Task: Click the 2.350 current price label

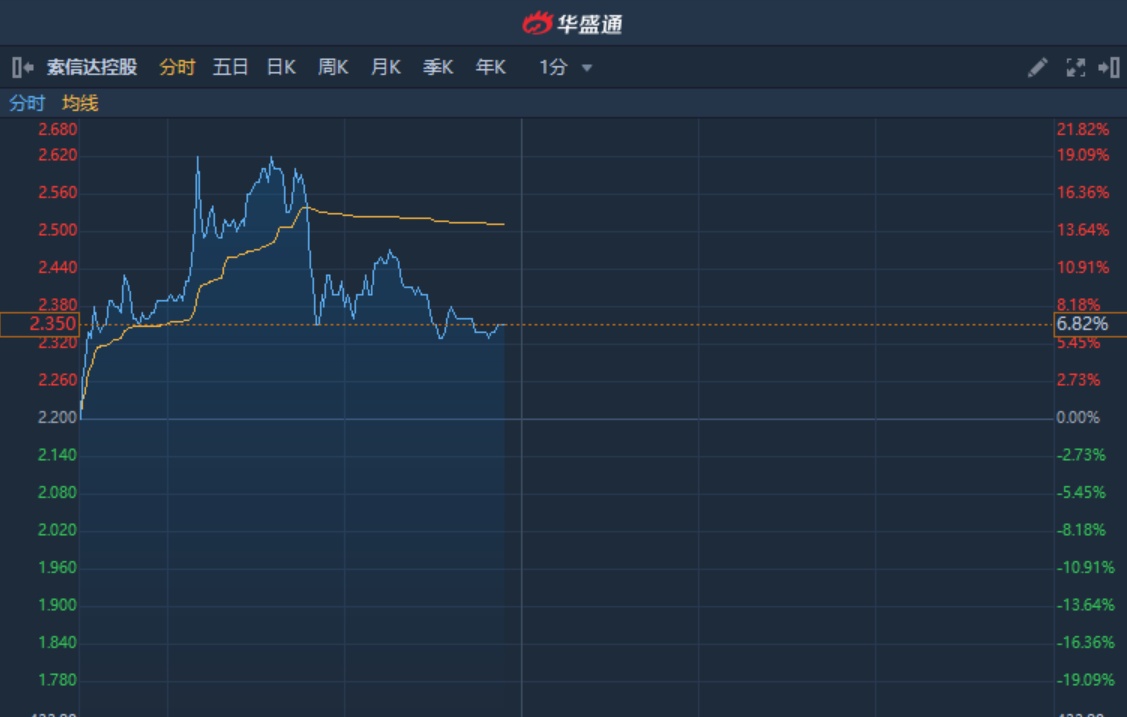Action: click(x=39, y=324)
